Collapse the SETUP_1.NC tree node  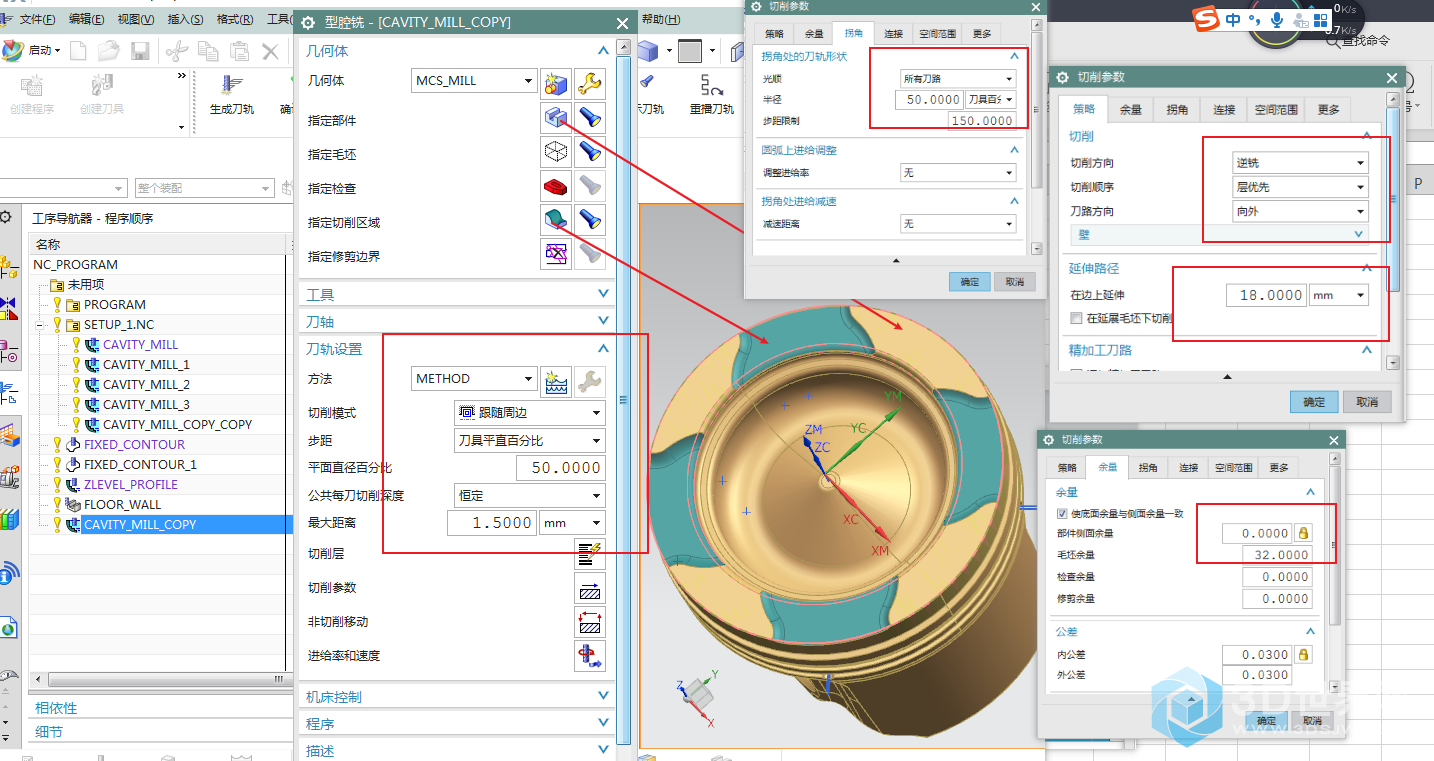[39, 325]
